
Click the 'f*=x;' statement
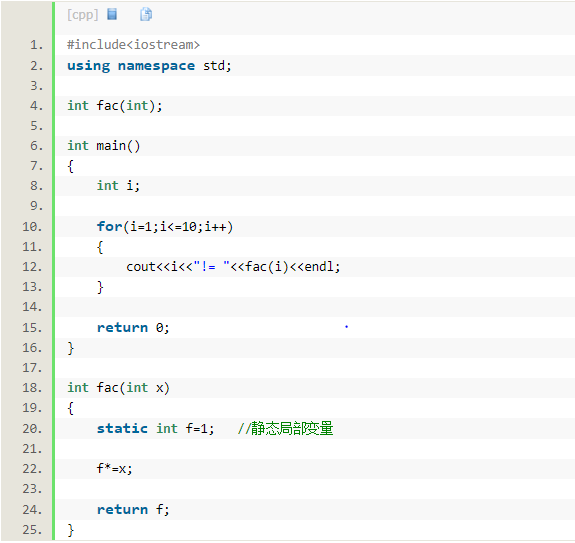114,469
